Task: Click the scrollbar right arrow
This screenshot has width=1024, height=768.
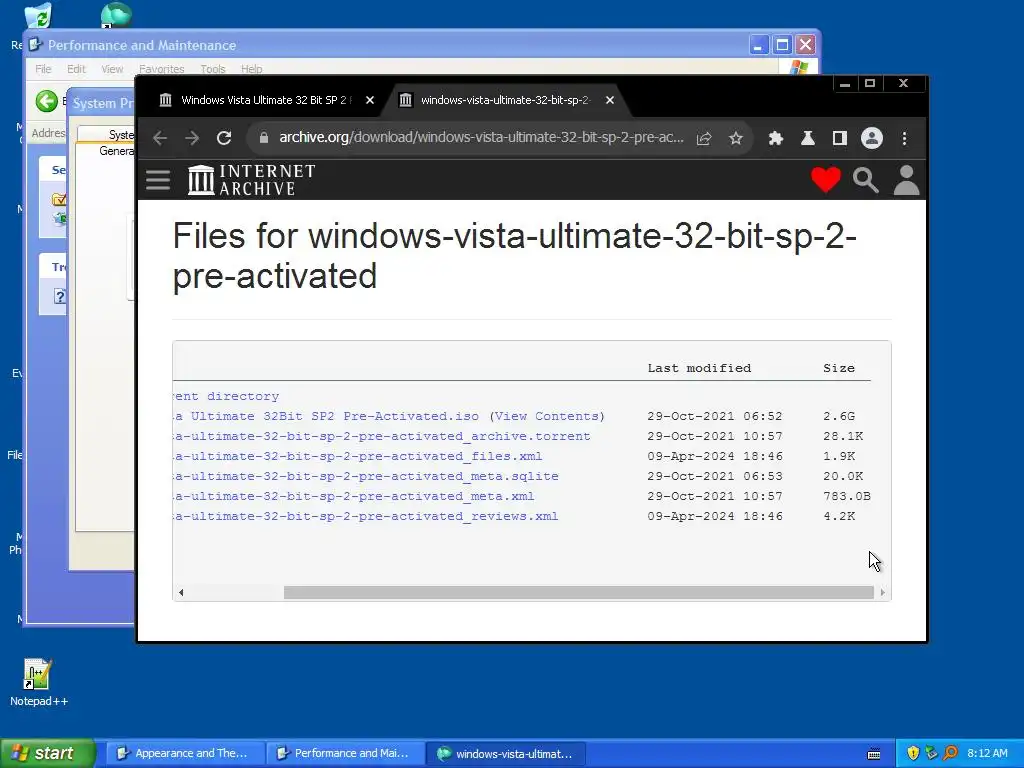Action: [882, 592]
